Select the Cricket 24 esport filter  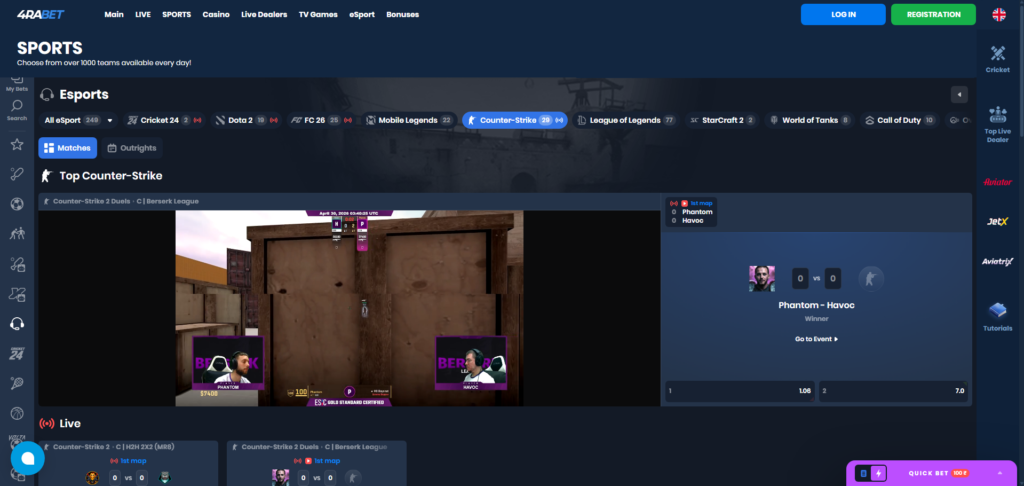[165, 120]
